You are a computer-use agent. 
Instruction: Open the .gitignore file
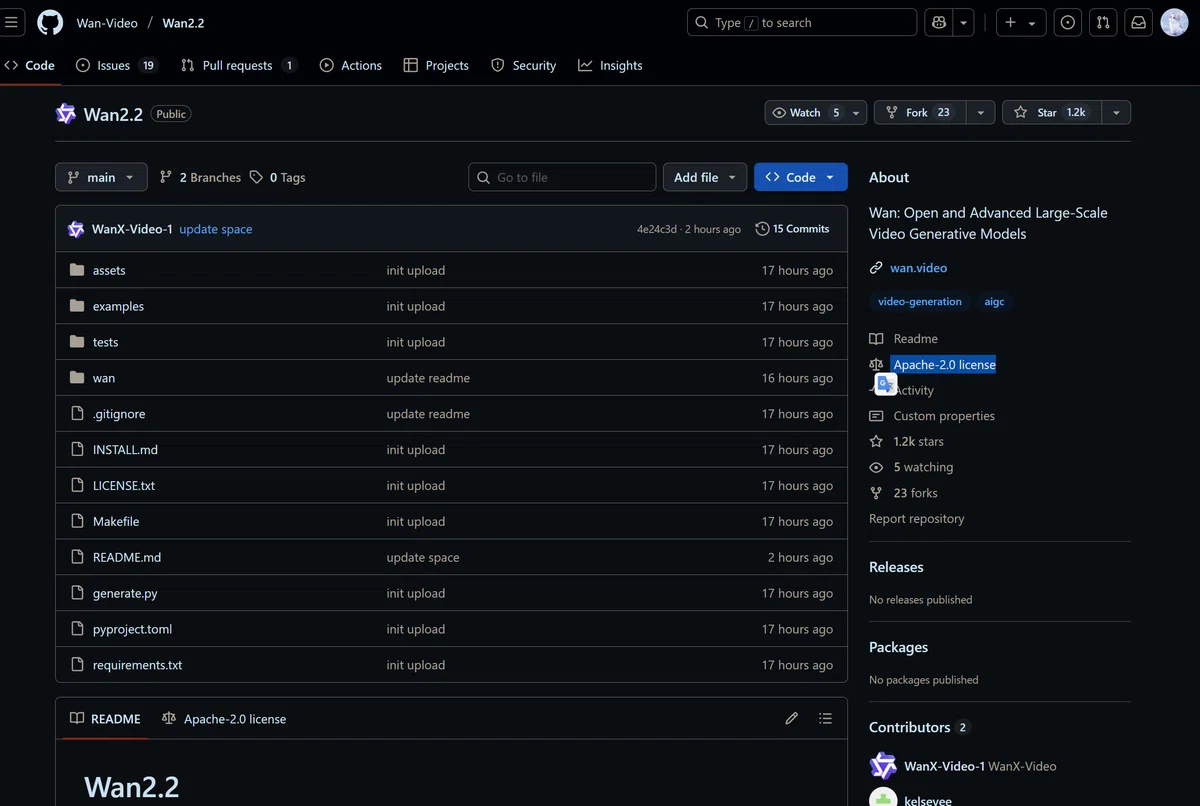point(119,414)
